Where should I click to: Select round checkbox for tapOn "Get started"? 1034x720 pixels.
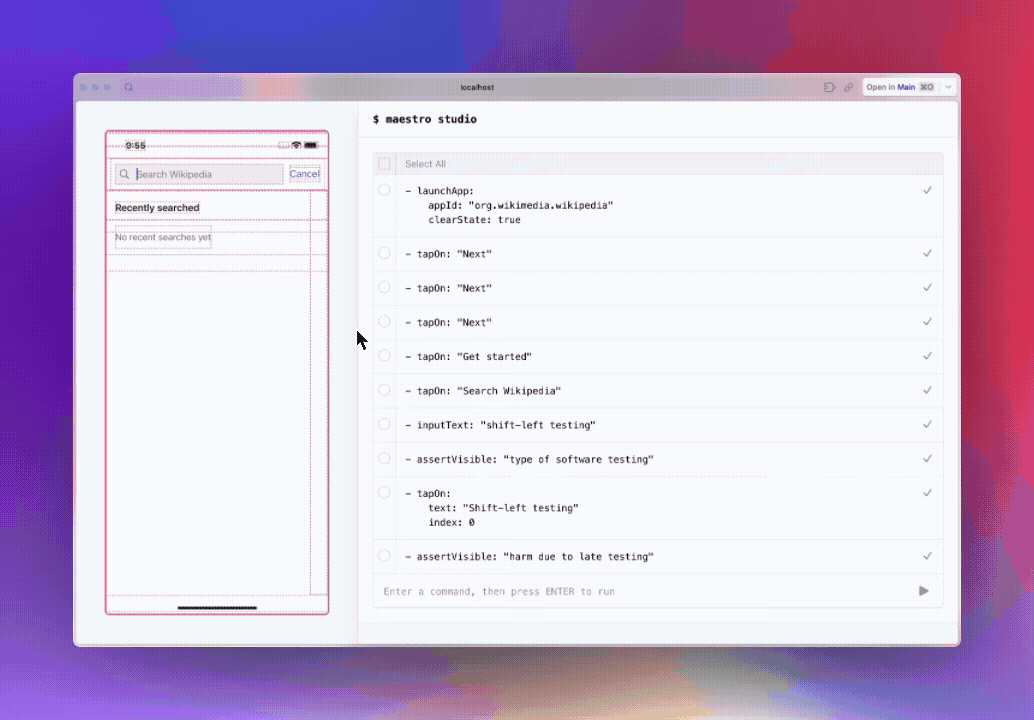click(x=384, y=356)
